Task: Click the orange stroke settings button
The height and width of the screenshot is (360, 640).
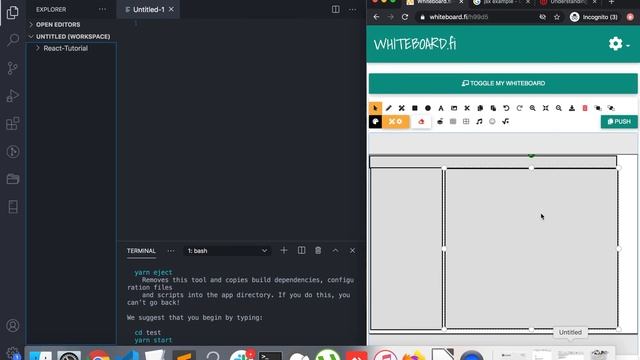Action: 395,122
